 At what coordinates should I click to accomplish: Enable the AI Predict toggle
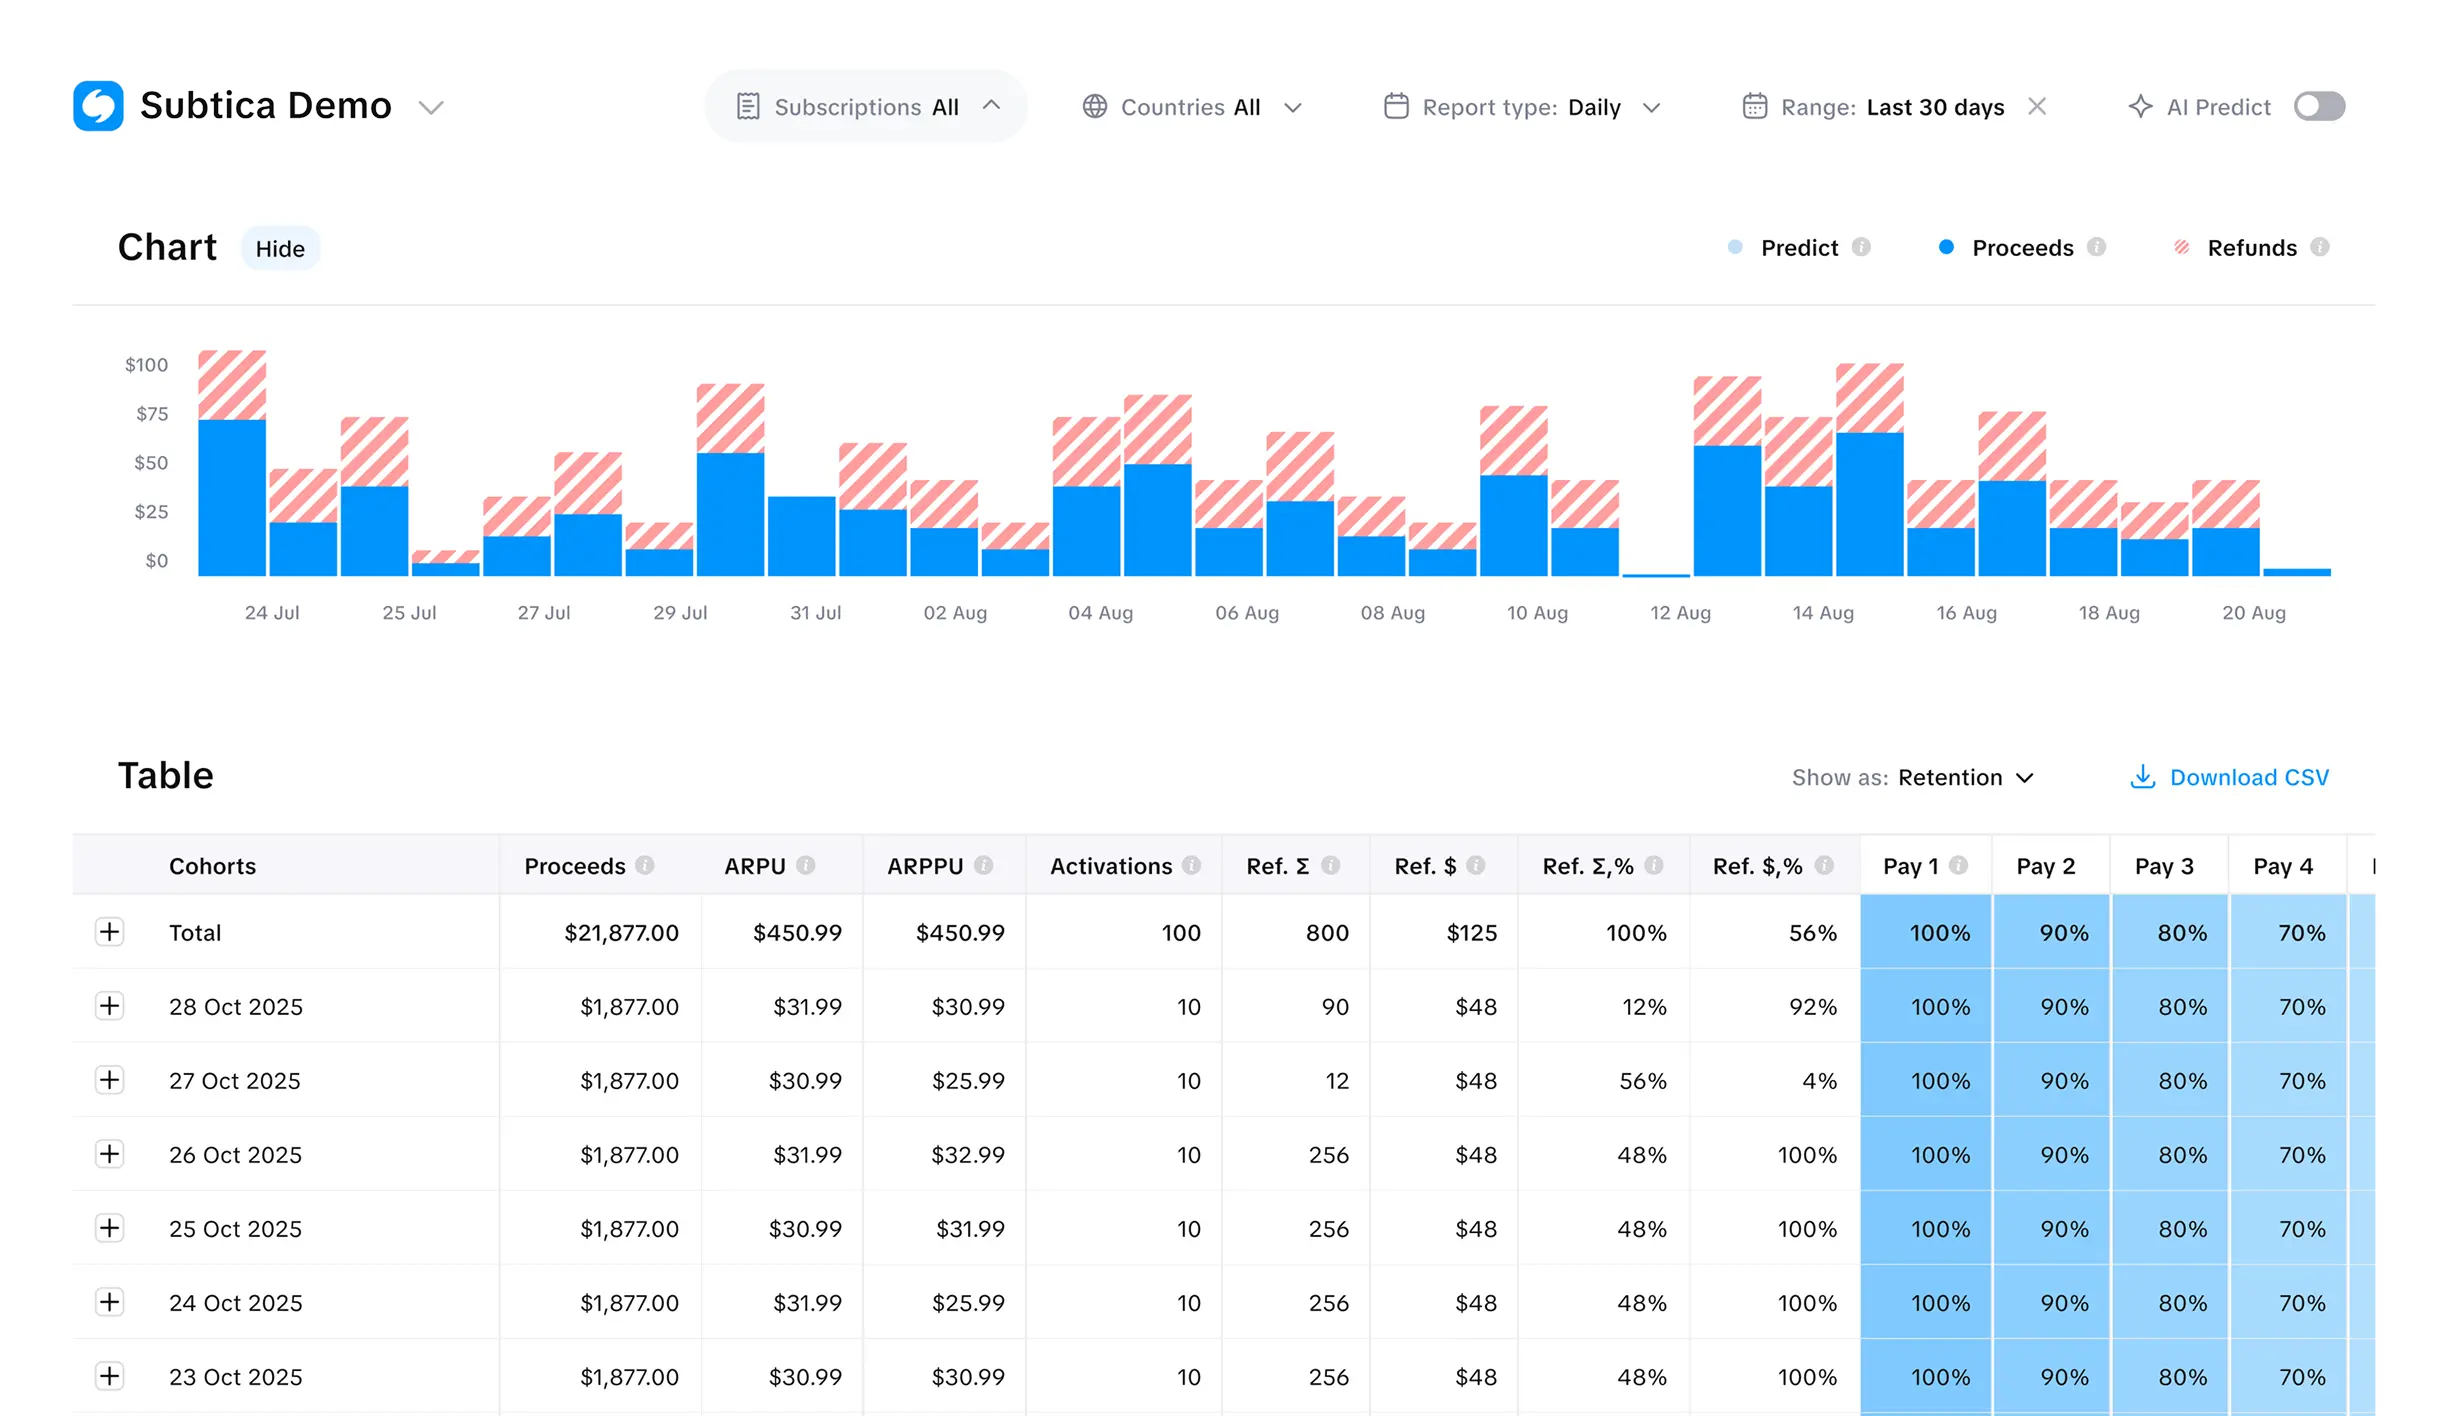(x=2320, y=106)
